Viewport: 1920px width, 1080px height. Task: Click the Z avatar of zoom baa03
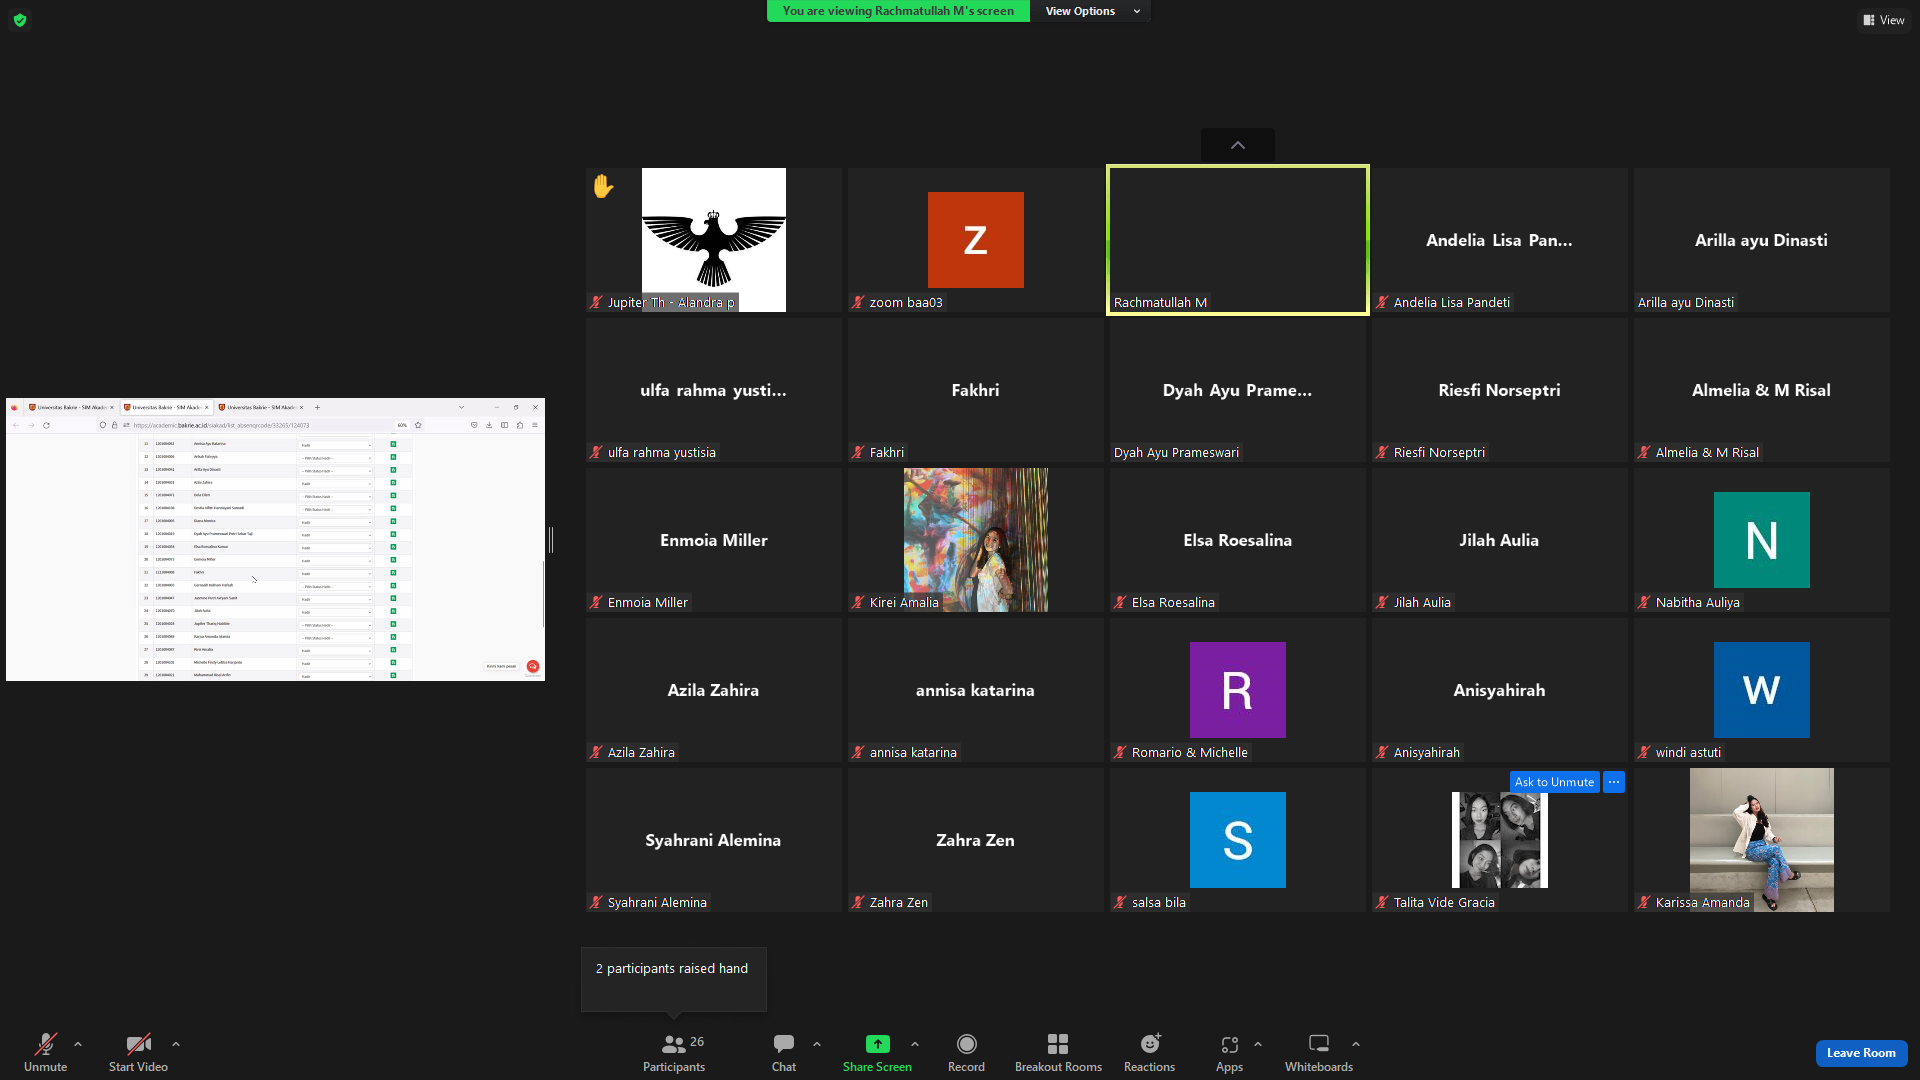[x=976, y=240]
